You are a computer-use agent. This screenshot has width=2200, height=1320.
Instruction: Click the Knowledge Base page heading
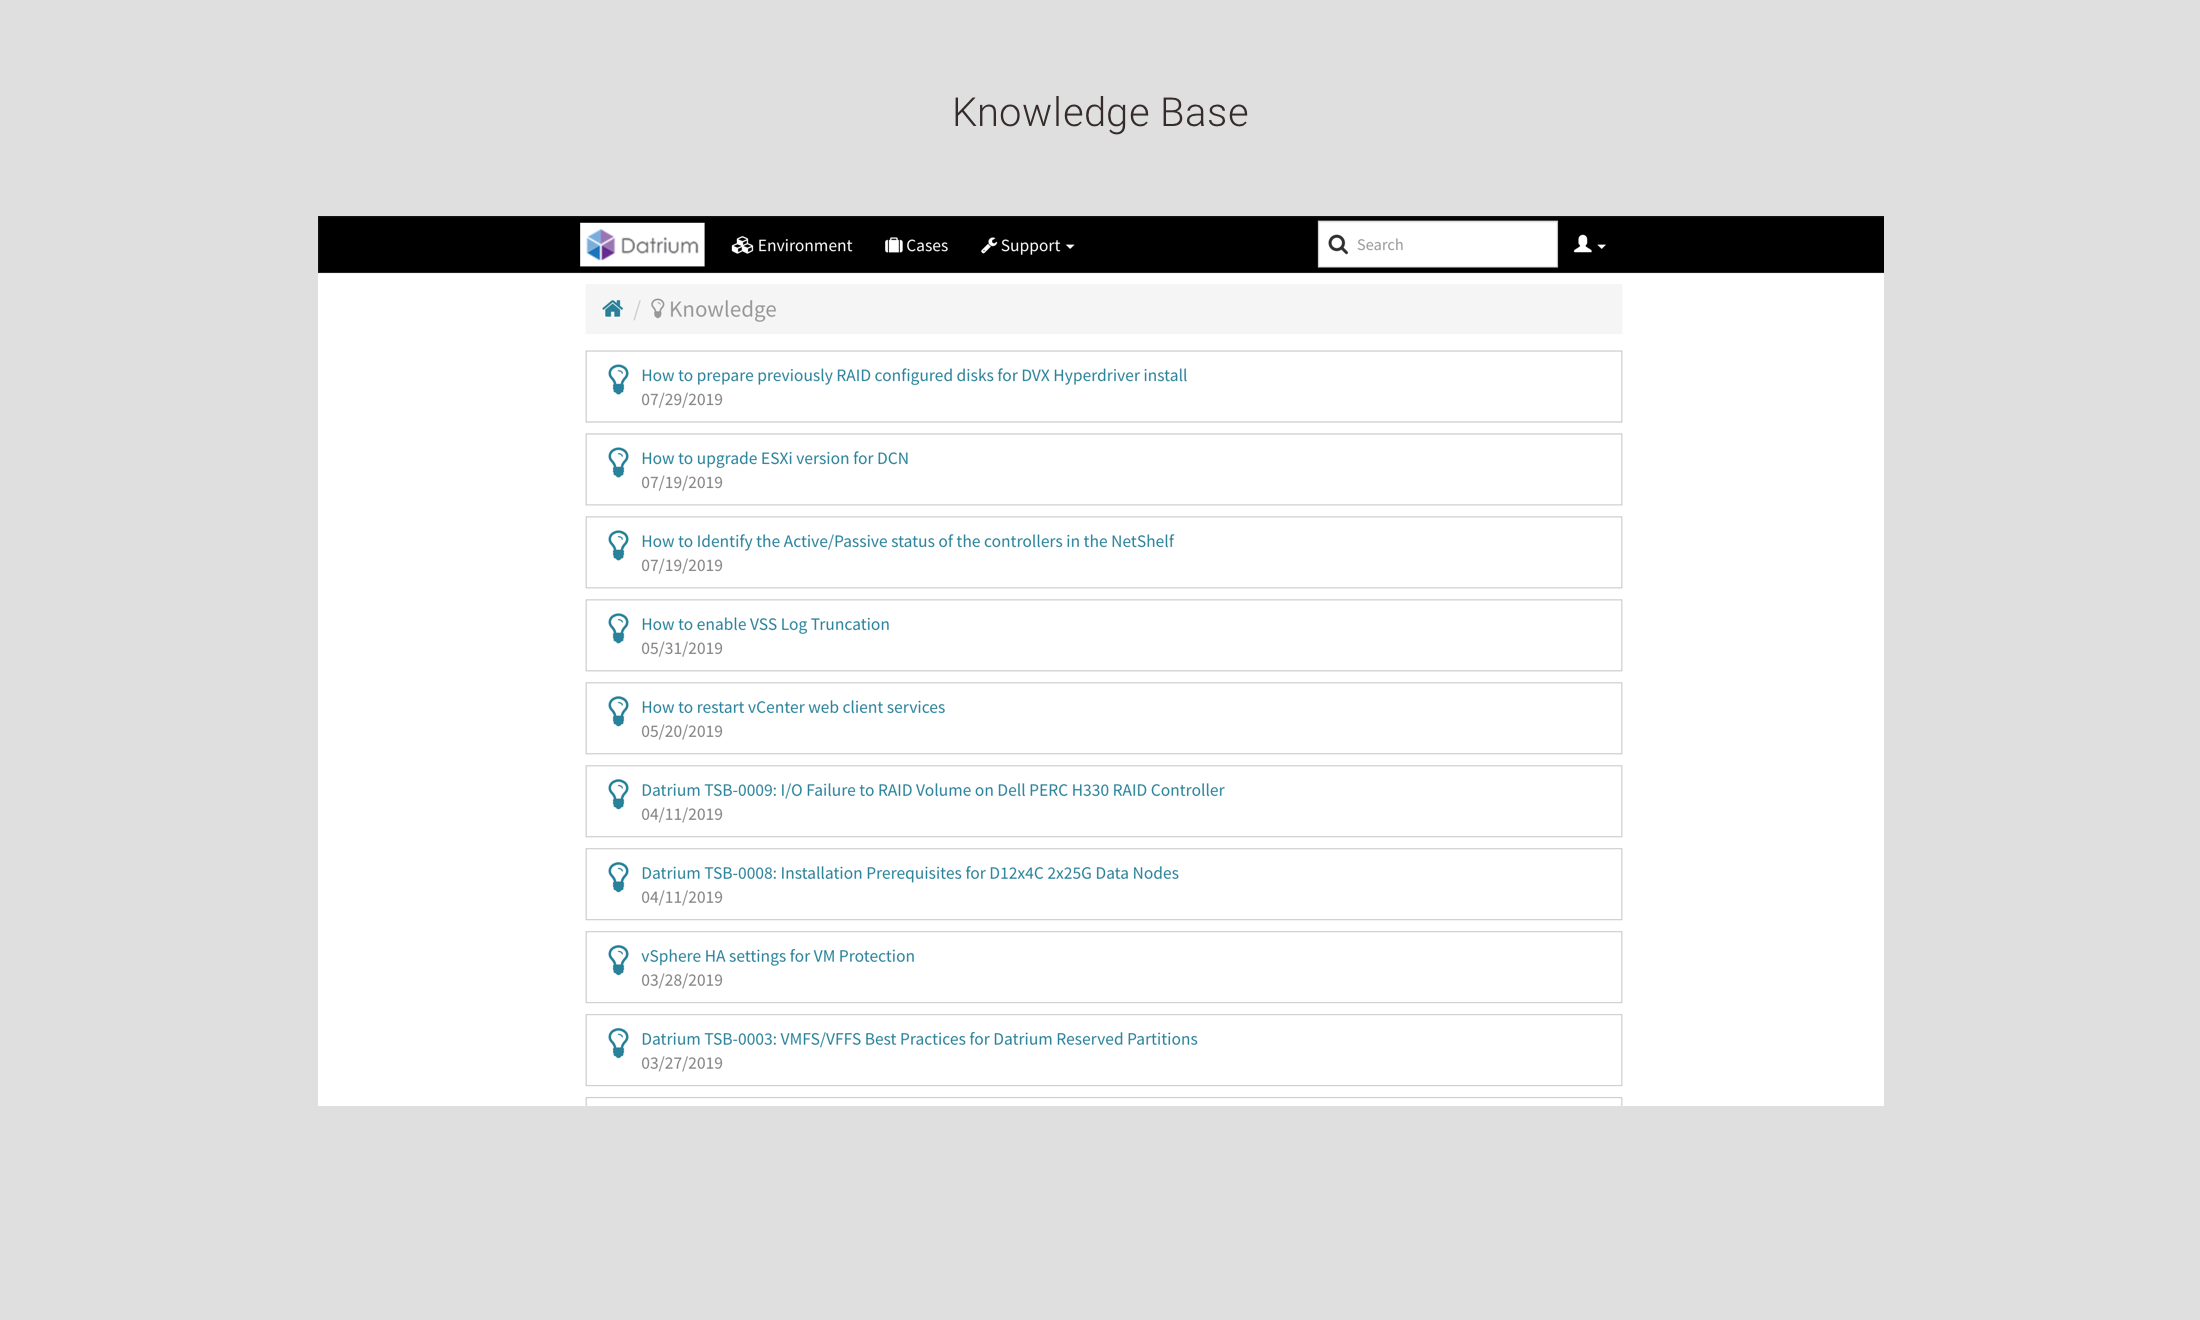[1100, 112]
